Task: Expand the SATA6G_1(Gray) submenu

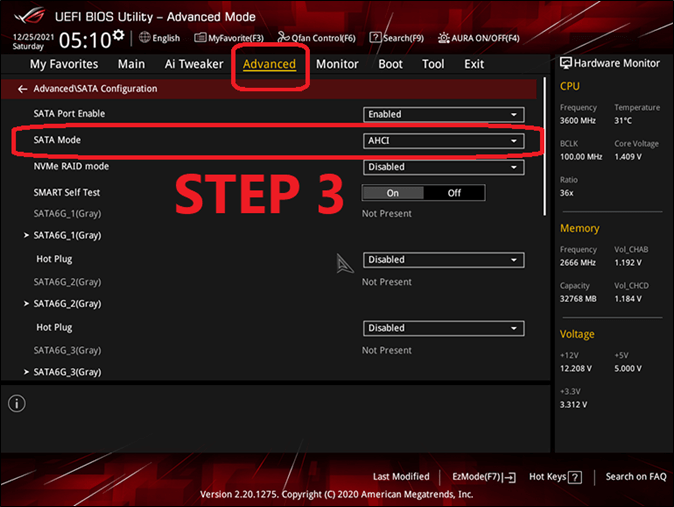Action: coord(67,235)
